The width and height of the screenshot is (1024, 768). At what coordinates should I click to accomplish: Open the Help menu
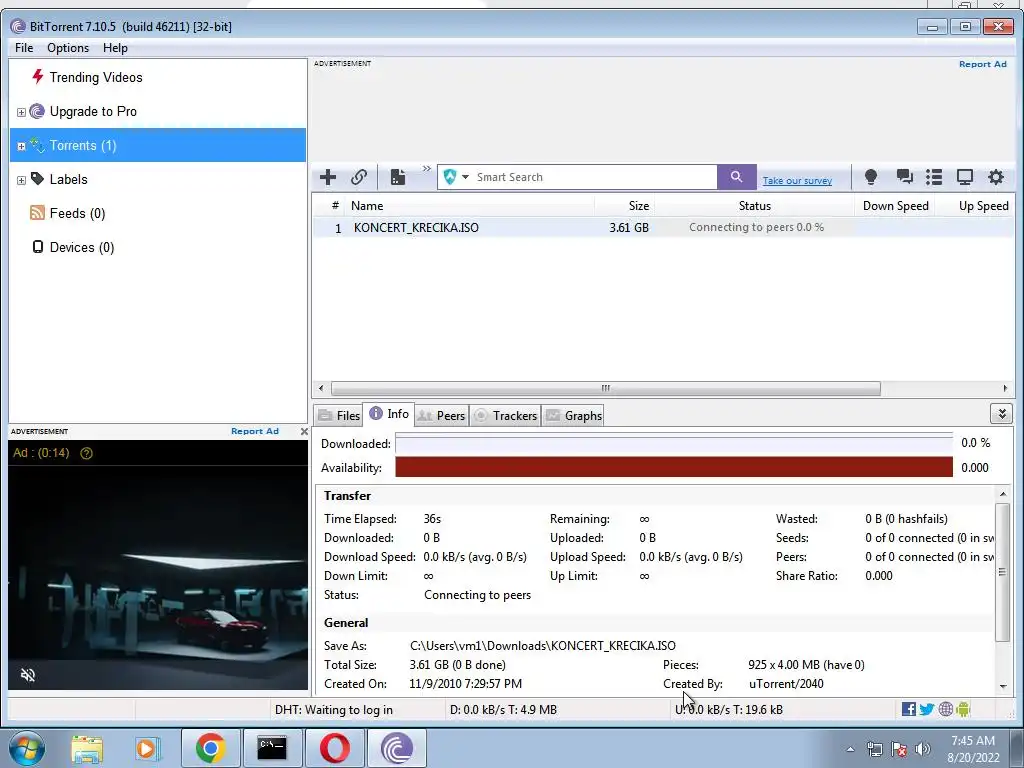point(115,48)
